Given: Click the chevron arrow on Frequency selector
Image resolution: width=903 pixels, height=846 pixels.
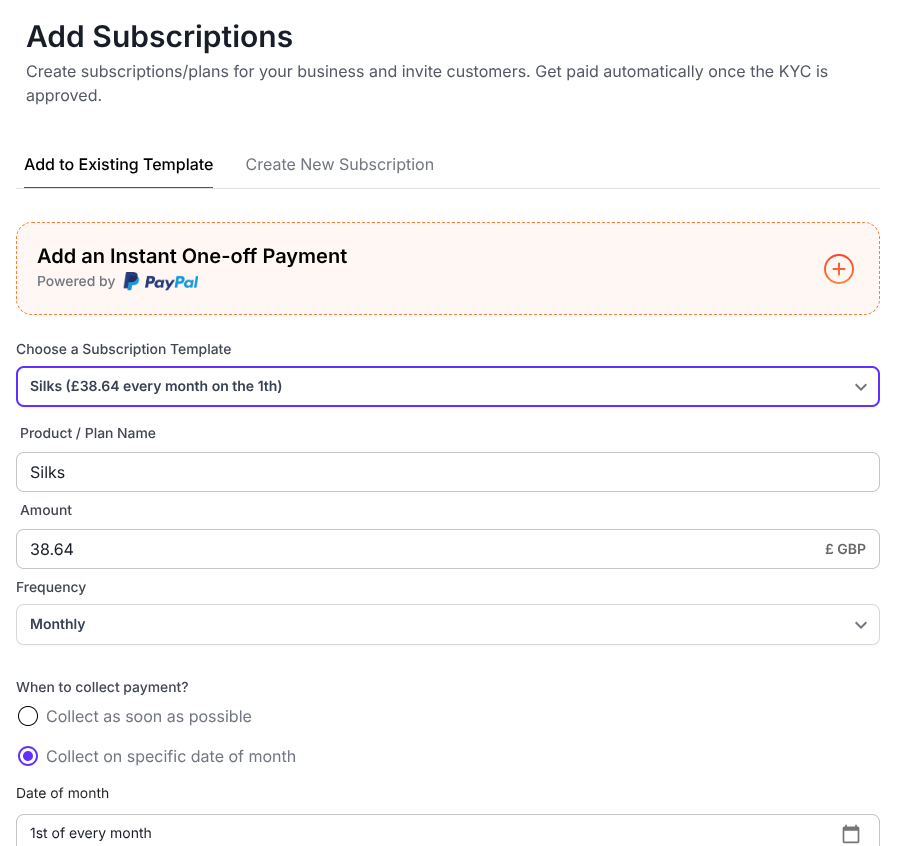Looking at the screenshot, I should point(860,625).
